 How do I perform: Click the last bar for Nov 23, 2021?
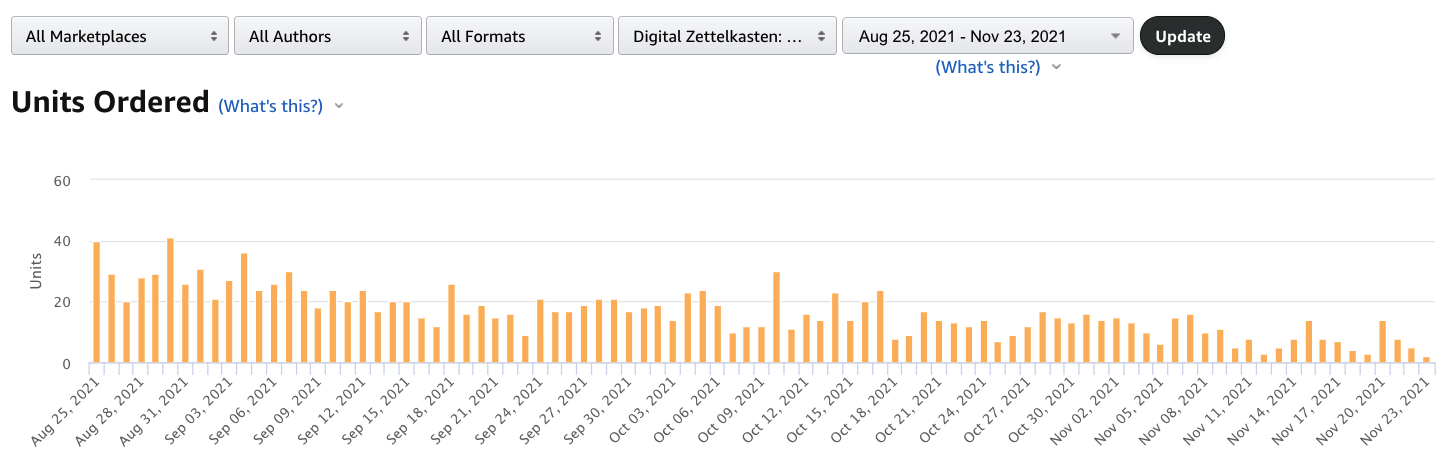click(1427, 360)
